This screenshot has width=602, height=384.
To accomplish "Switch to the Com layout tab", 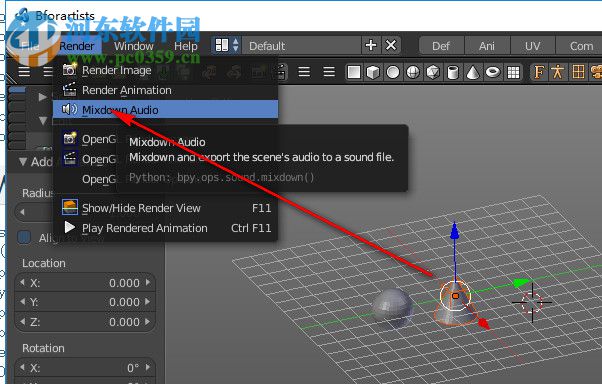I will click(x=580, y=46).
